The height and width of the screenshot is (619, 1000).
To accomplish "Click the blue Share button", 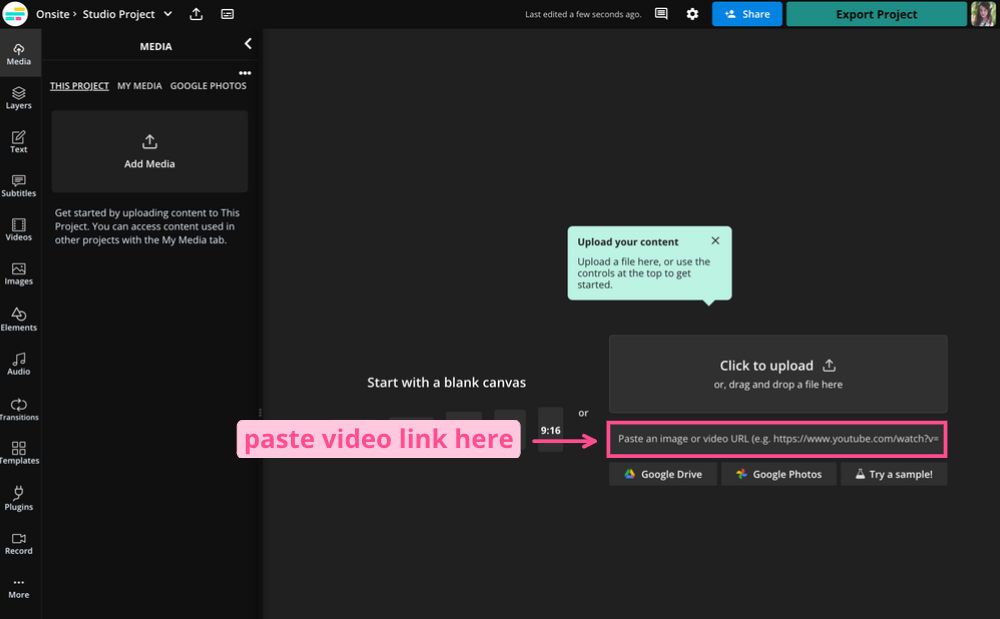I will pyautogui.click(x=747, y=14).
